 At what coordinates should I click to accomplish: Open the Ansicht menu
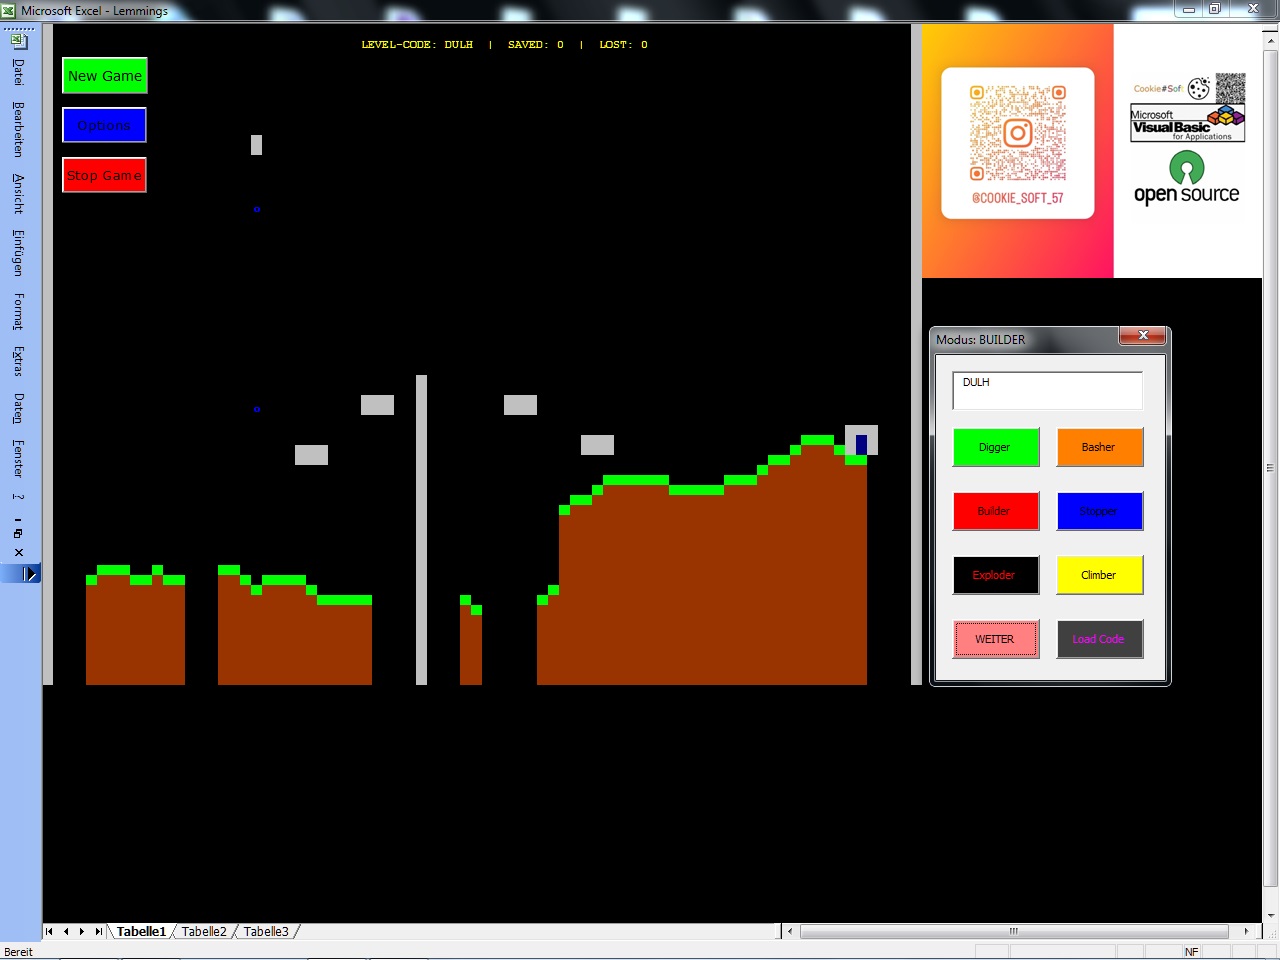(19, 193)
